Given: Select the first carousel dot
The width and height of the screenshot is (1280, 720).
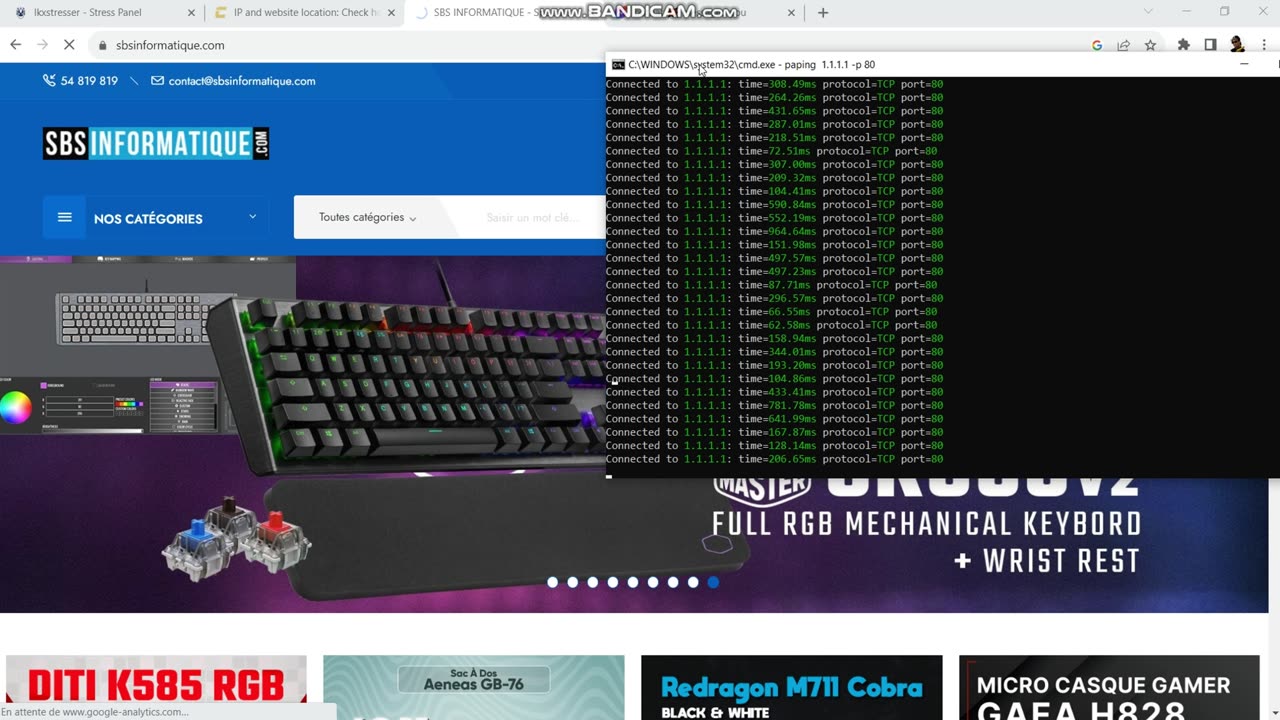Looking at the screenshot, I should click(x=552, y=582).
